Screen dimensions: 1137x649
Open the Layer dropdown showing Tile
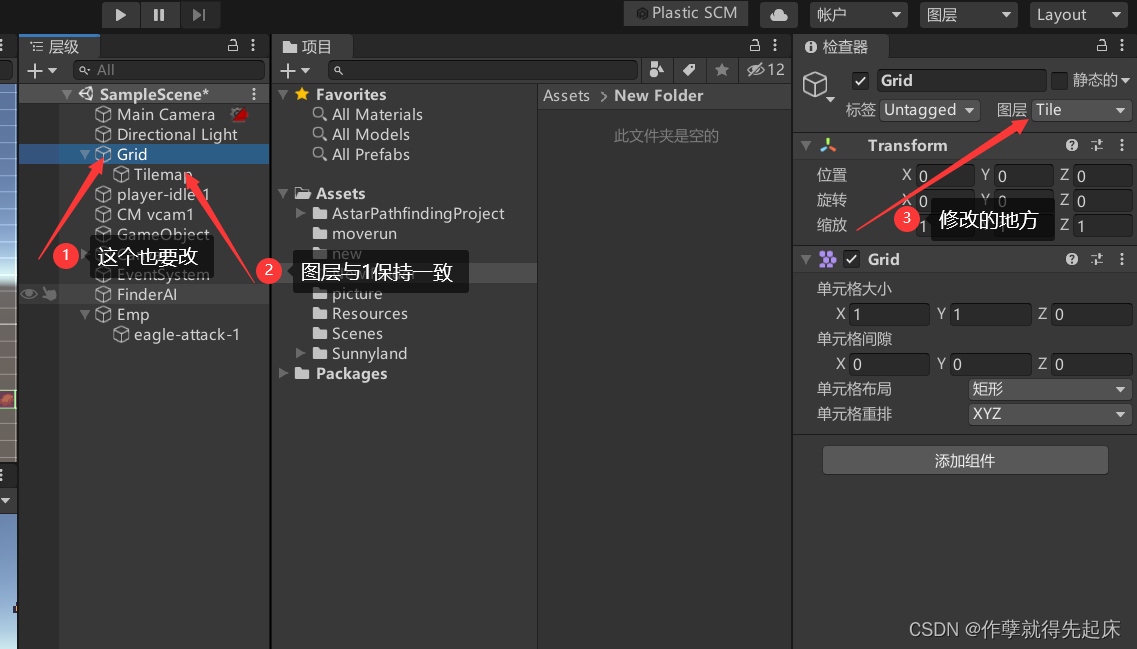(1080, 110)
